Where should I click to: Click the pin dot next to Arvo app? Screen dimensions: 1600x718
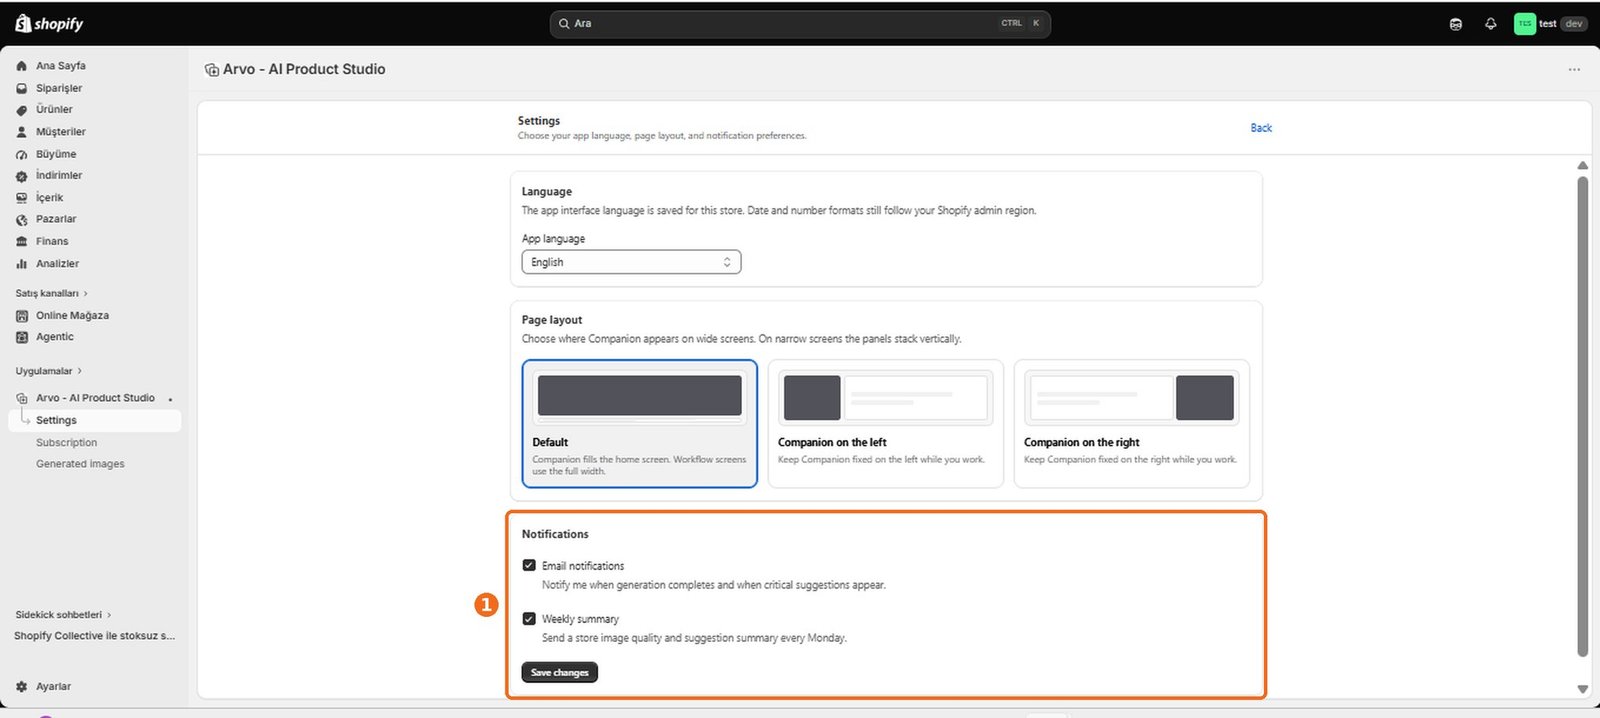pos(170,400)
